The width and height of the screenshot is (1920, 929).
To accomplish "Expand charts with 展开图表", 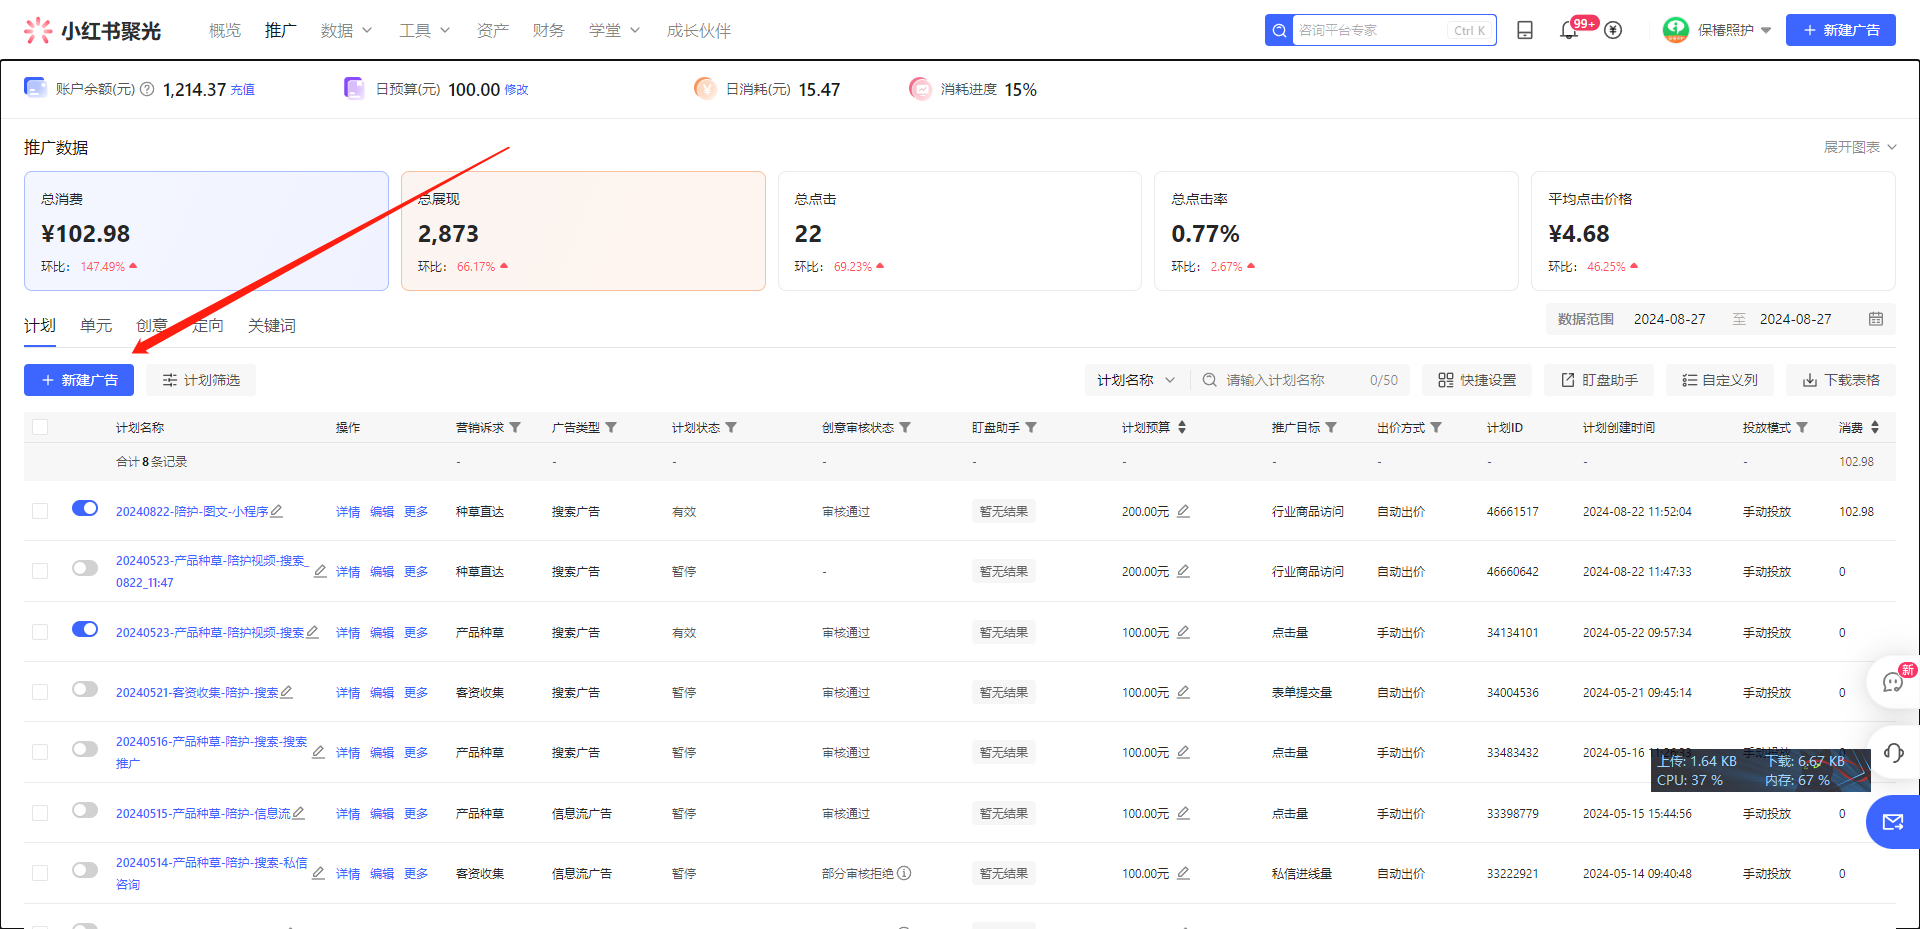I will pos(1860,147).
